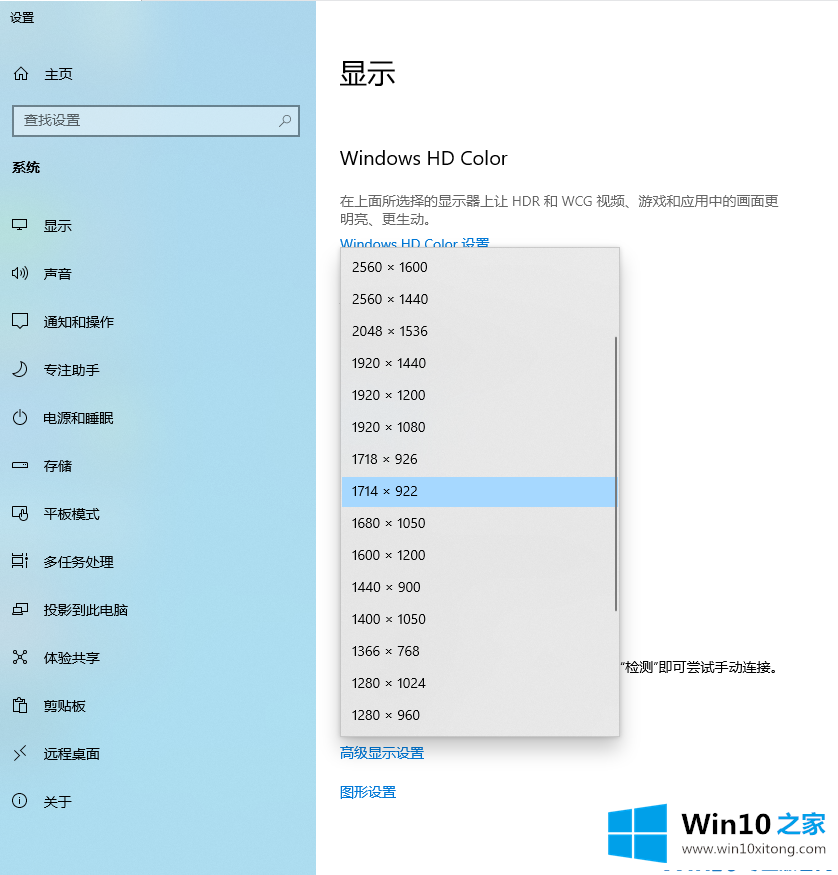Image resolution: width=838 pixels, height=875 pixels.
Task: Open the 关于 page
Action: click(x=57, y=802)
